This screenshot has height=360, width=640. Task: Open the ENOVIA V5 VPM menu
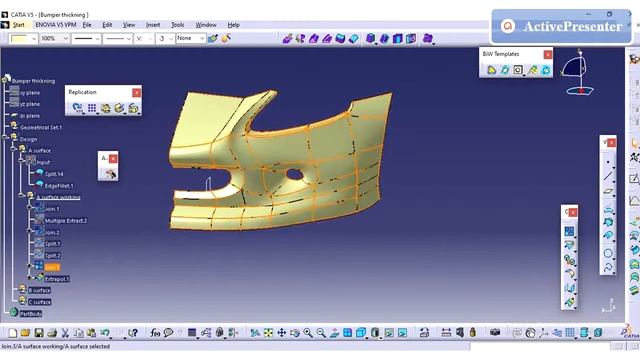tap(56, 25)
